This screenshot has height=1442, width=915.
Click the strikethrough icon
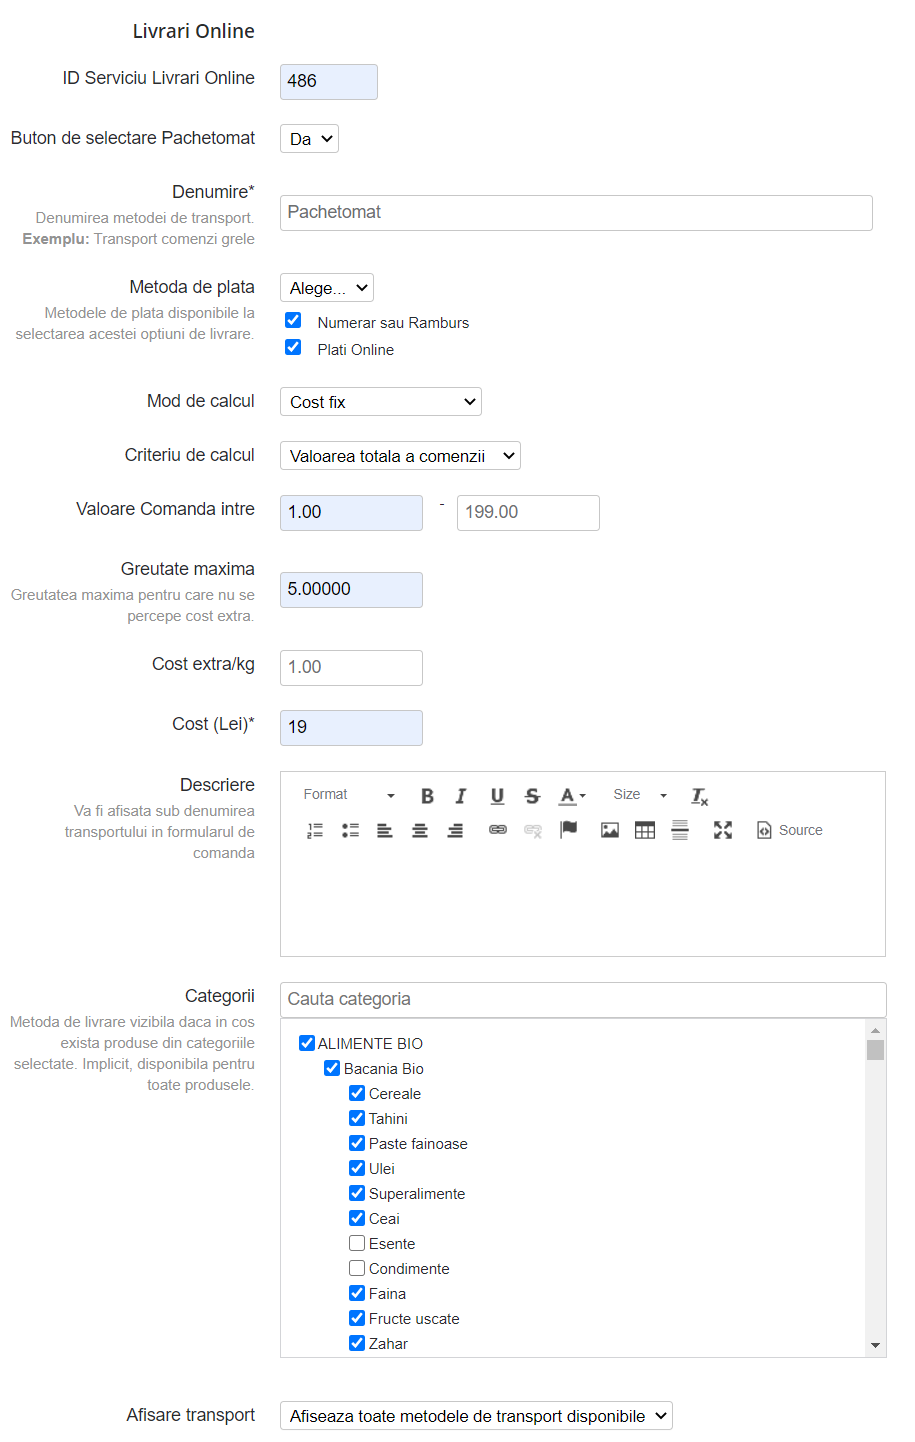[532, 796]
